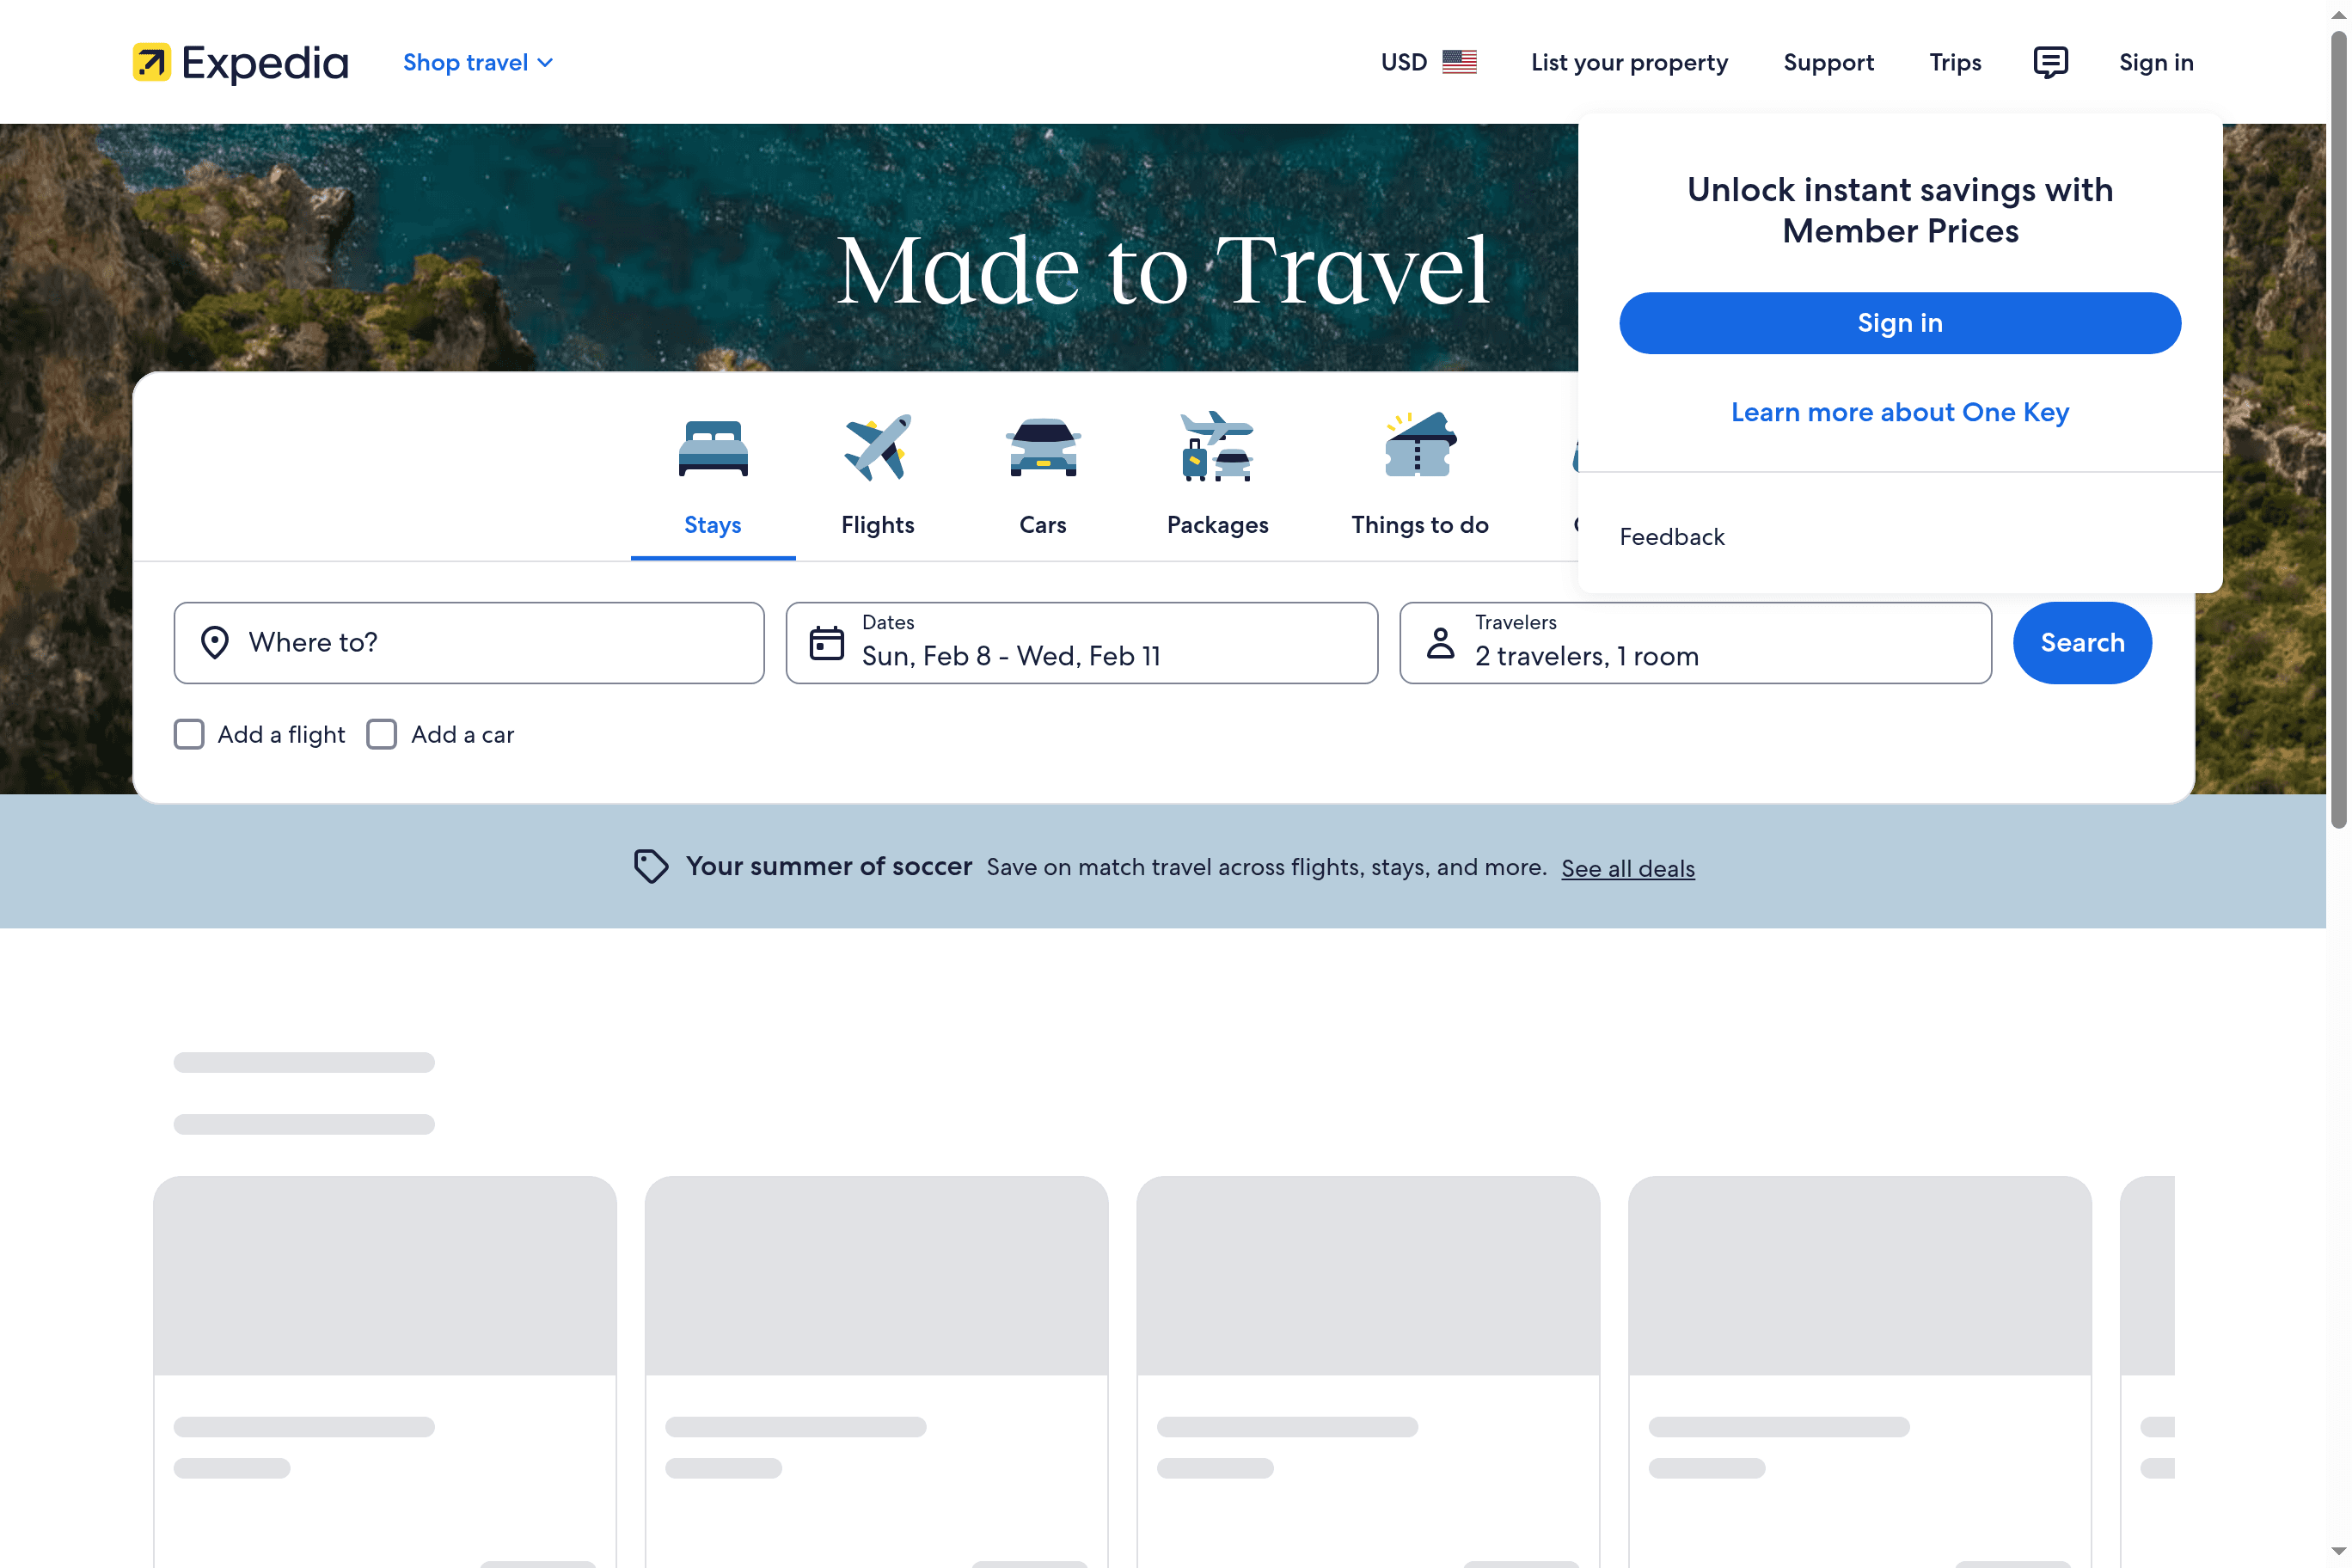Click the calendar icon in the Dates field
Screen dimensions: 2352x1568
point(827,643)
